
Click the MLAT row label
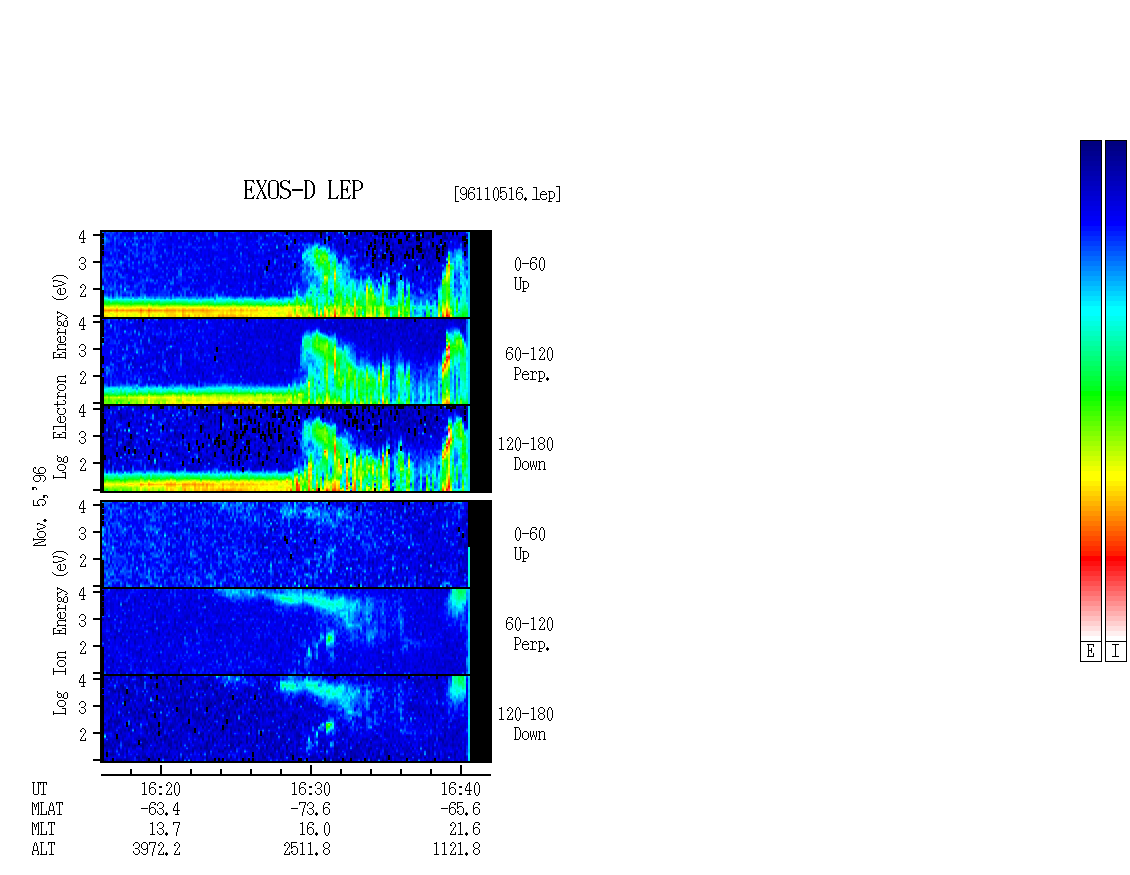coord(47,809)
